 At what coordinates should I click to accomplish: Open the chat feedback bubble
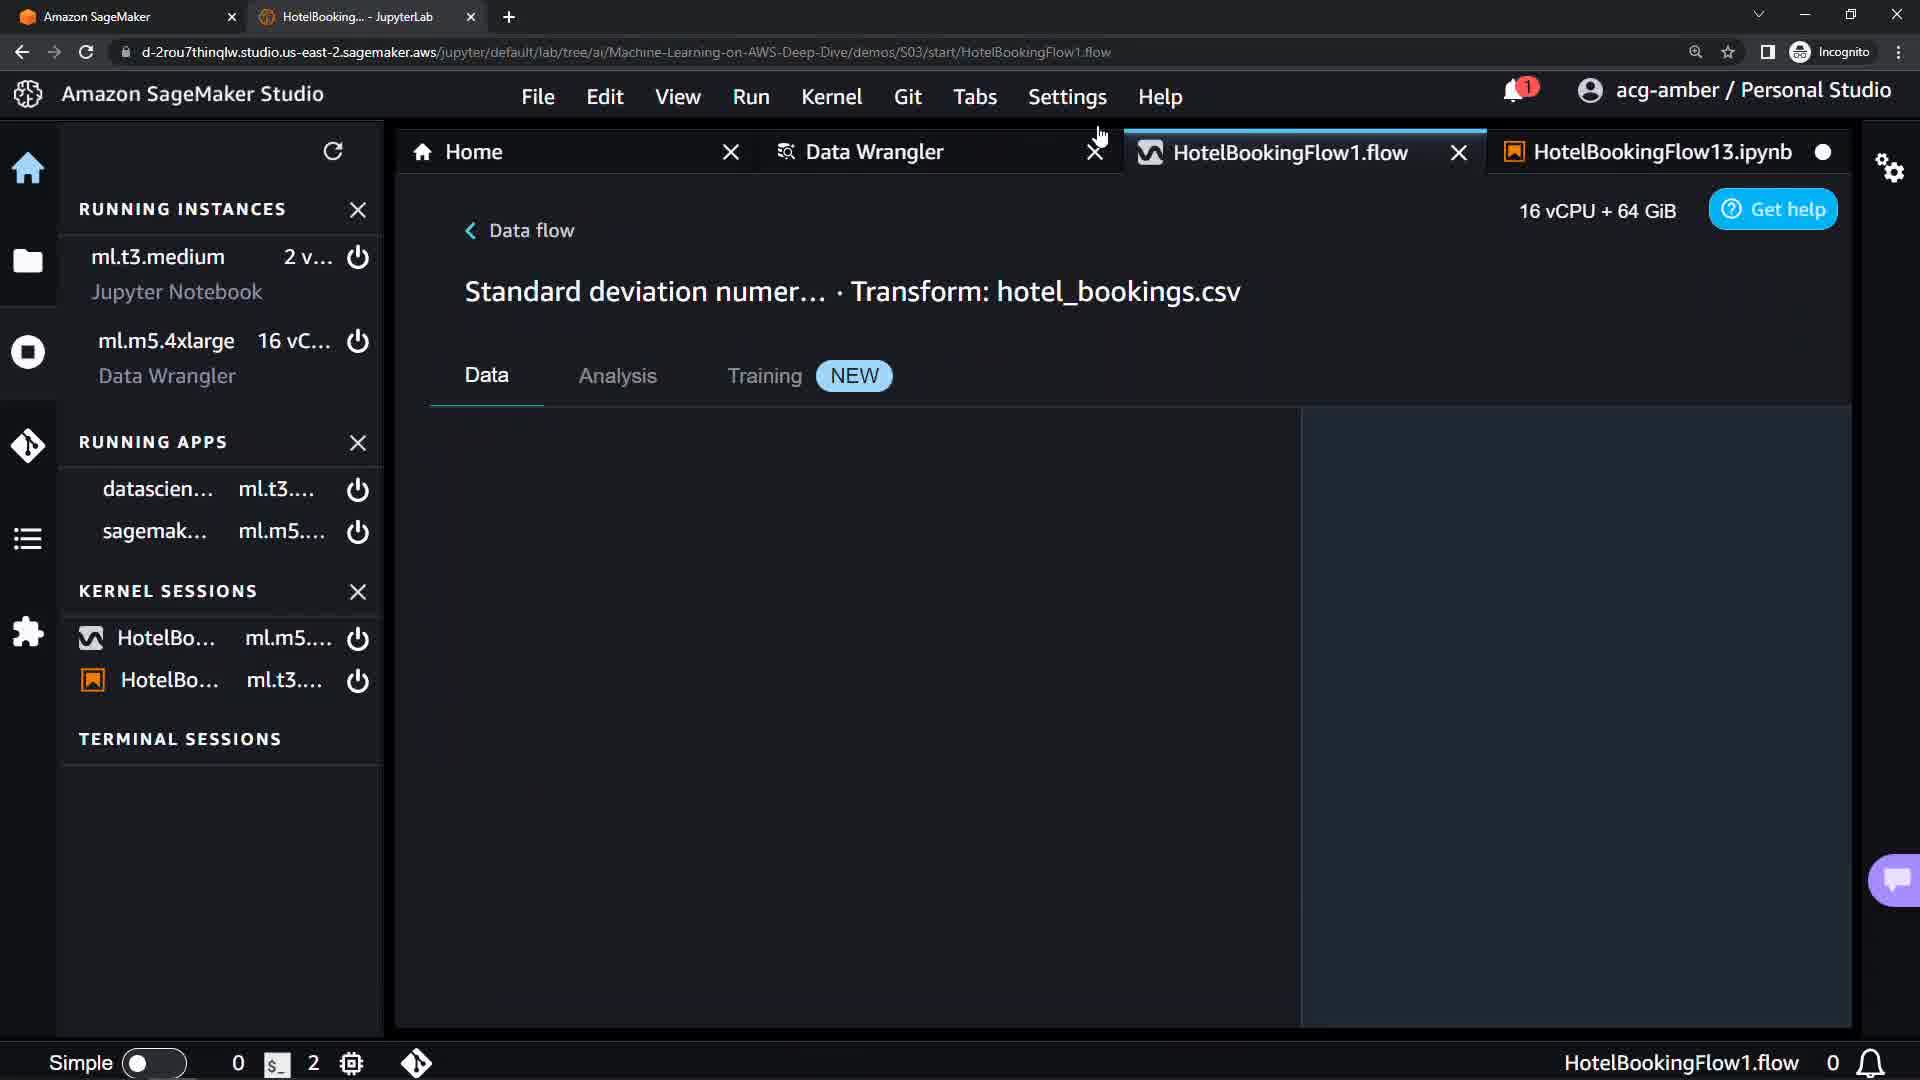tap(1896, 880)
